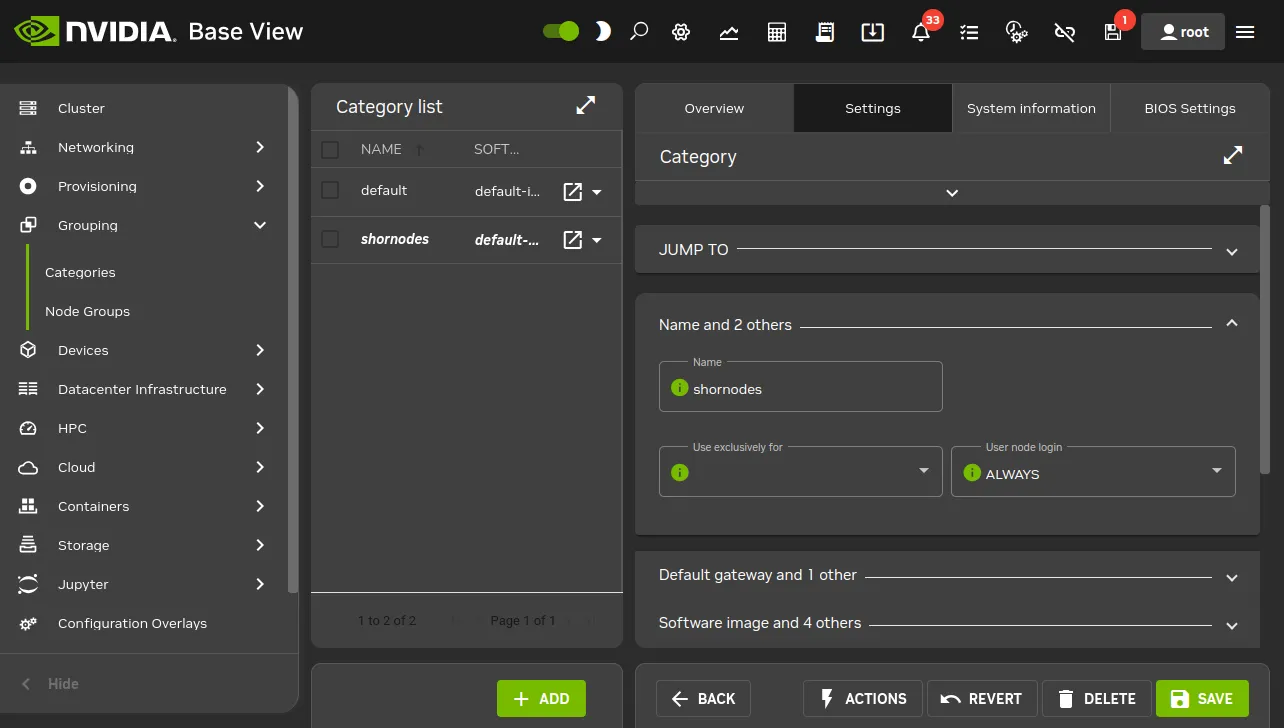Switch to the Overview tab

coord(714,108)
